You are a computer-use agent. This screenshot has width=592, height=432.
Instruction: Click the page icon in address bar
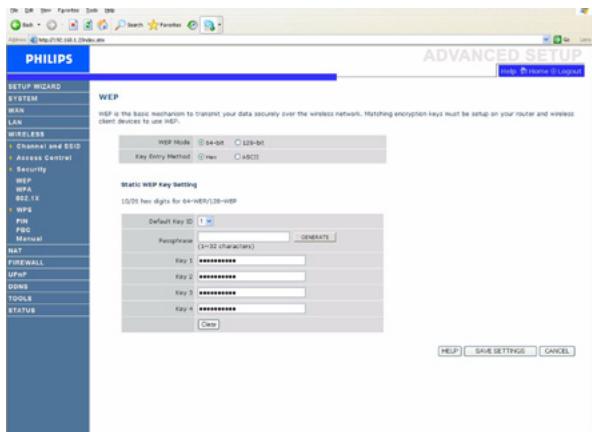tap(33, 40)
